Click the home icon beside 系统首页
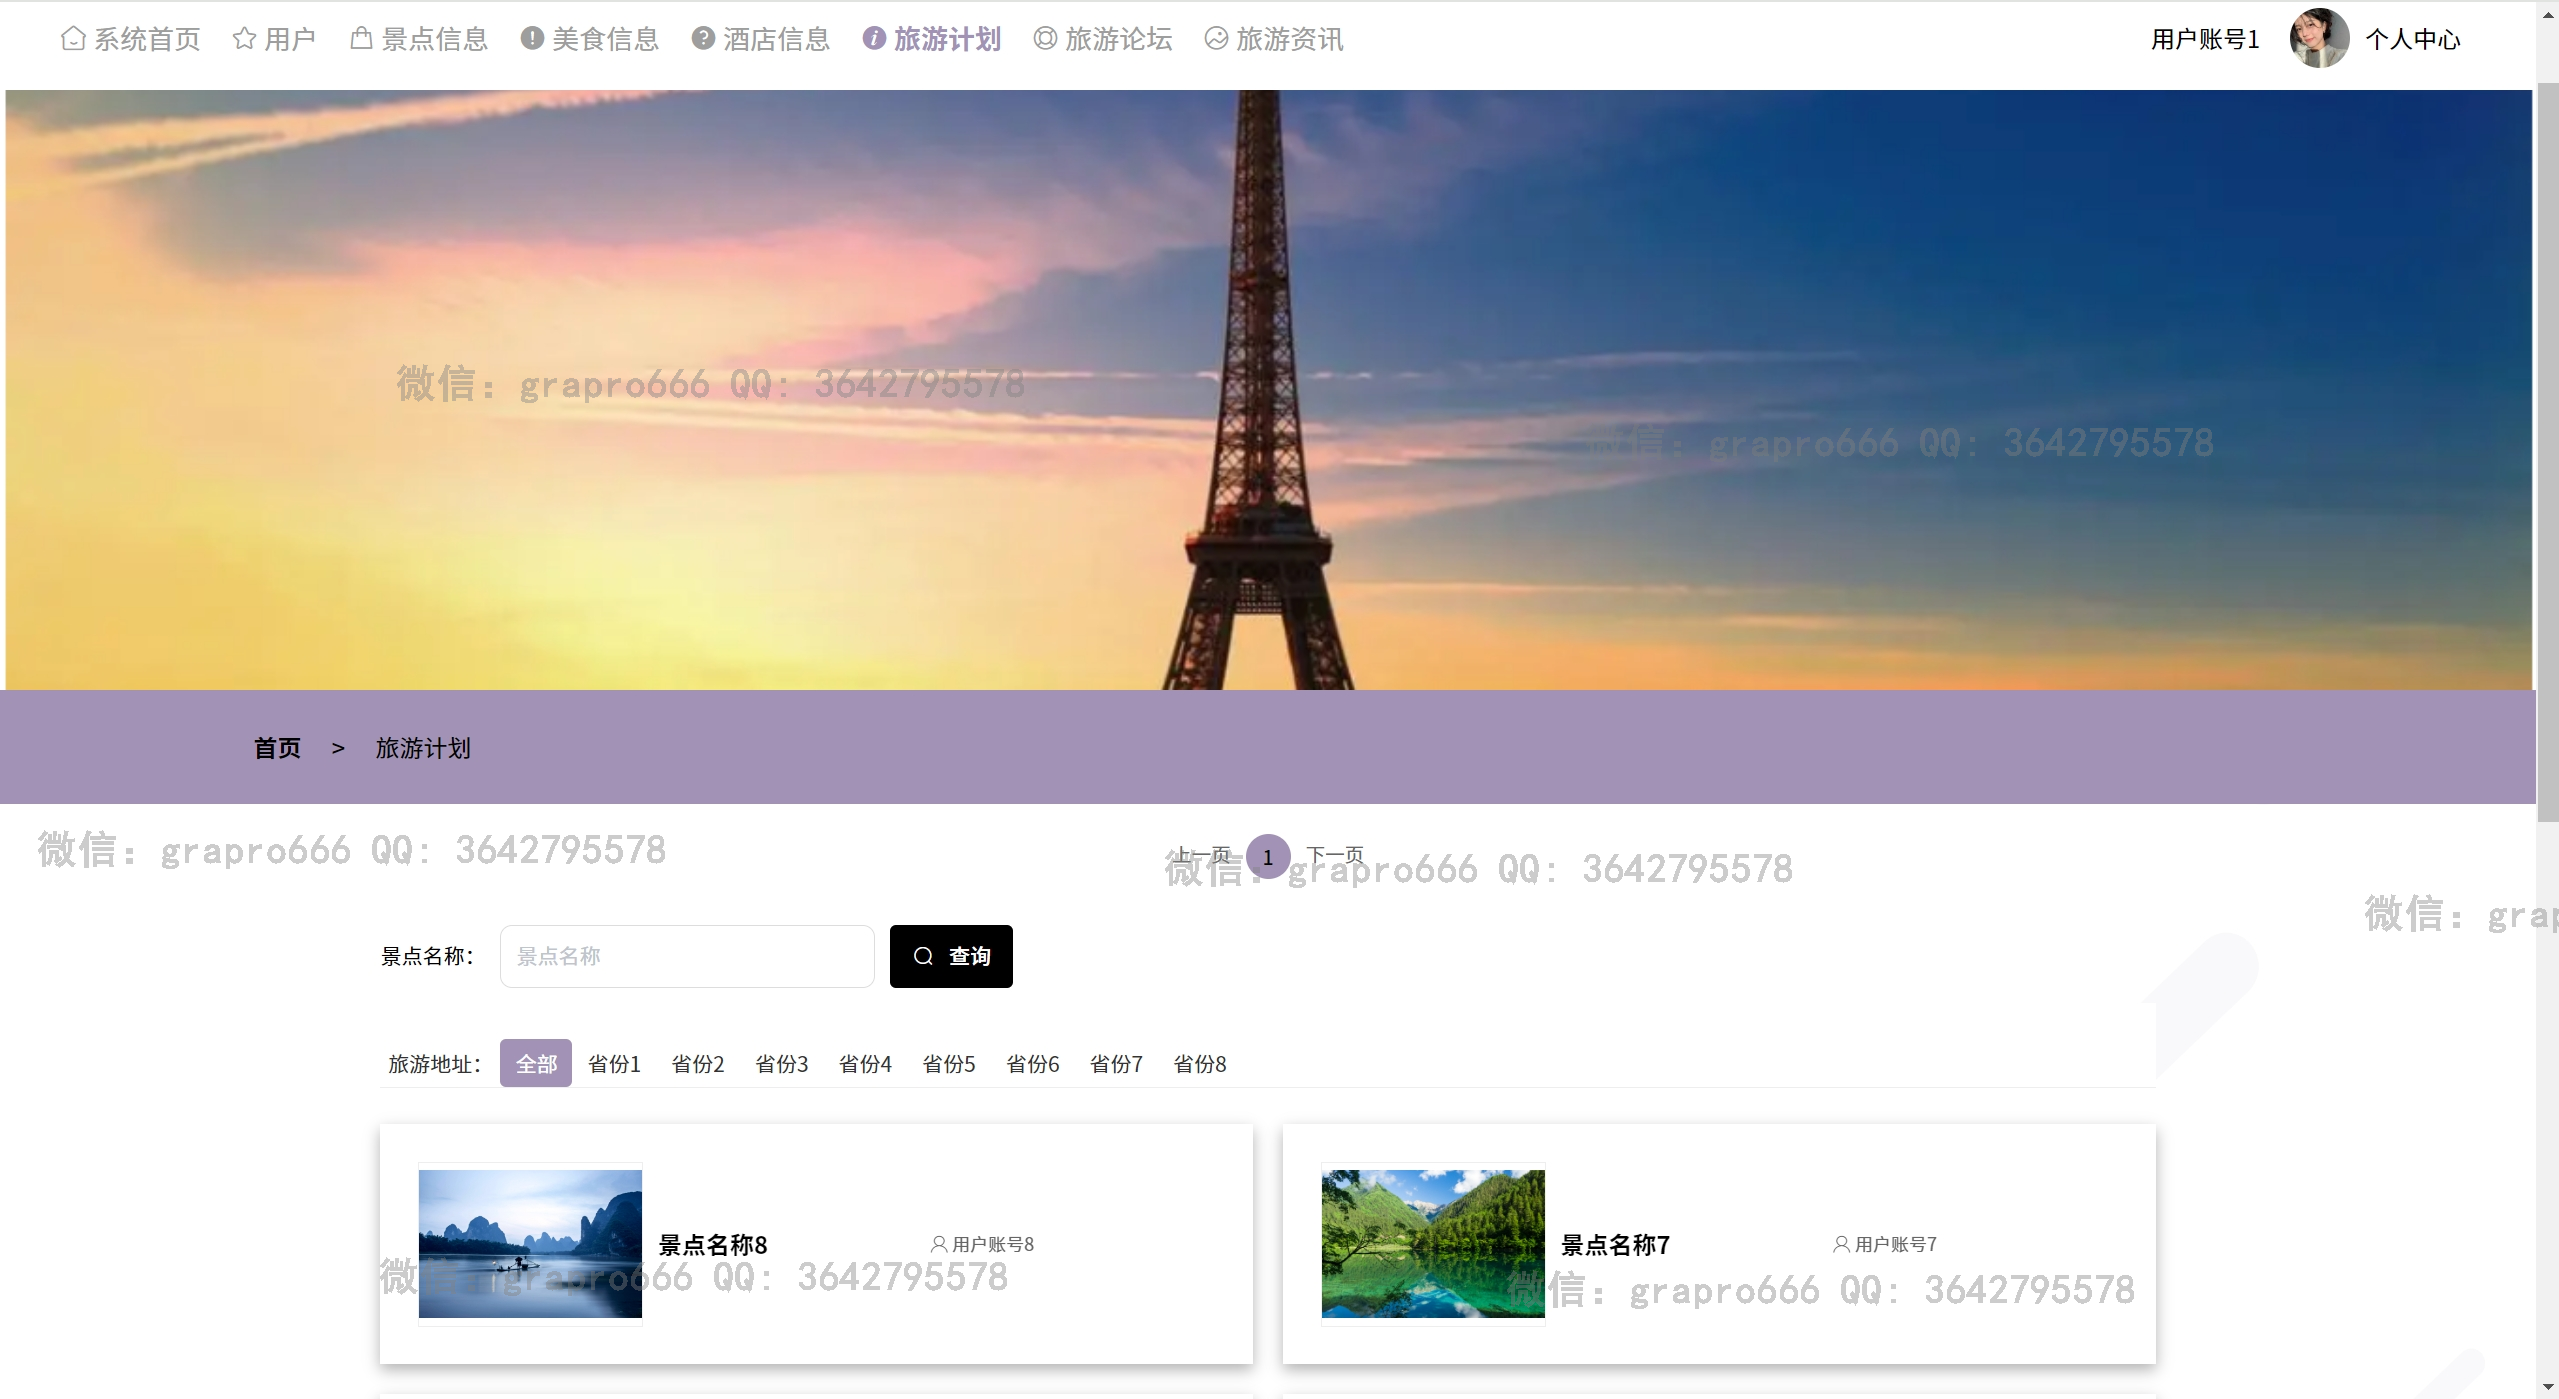Screen dimensions: 2559x1399 pyautogui.click(x=73, y=39)
